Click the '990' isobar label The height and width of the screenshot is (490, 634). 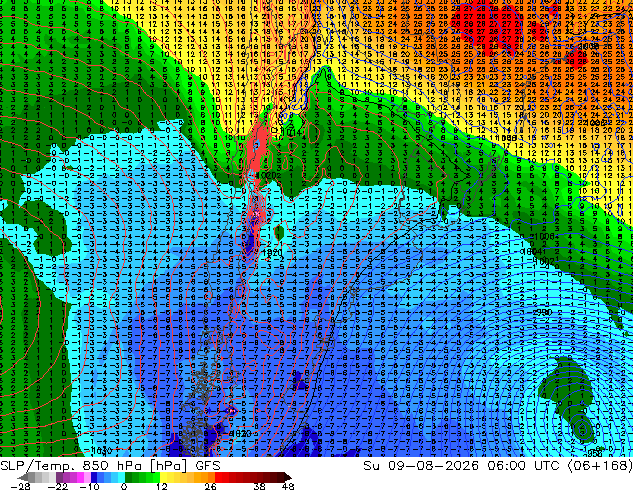point(543,312)
